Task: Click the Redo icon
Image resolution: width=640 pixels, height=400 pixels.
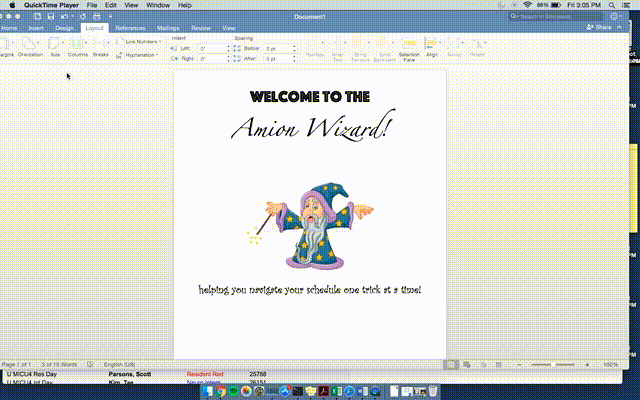Action: [83, 16]
